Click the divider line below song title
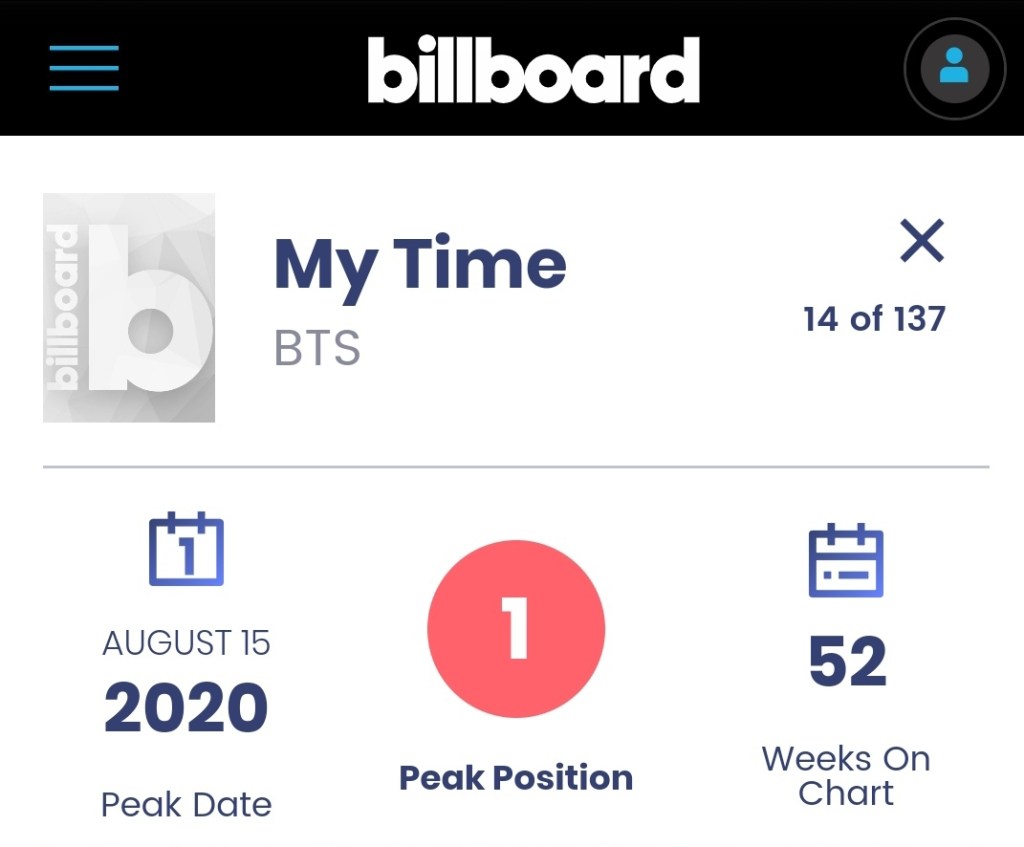Viewport: 1024px width, 847px height. (516, 467)
